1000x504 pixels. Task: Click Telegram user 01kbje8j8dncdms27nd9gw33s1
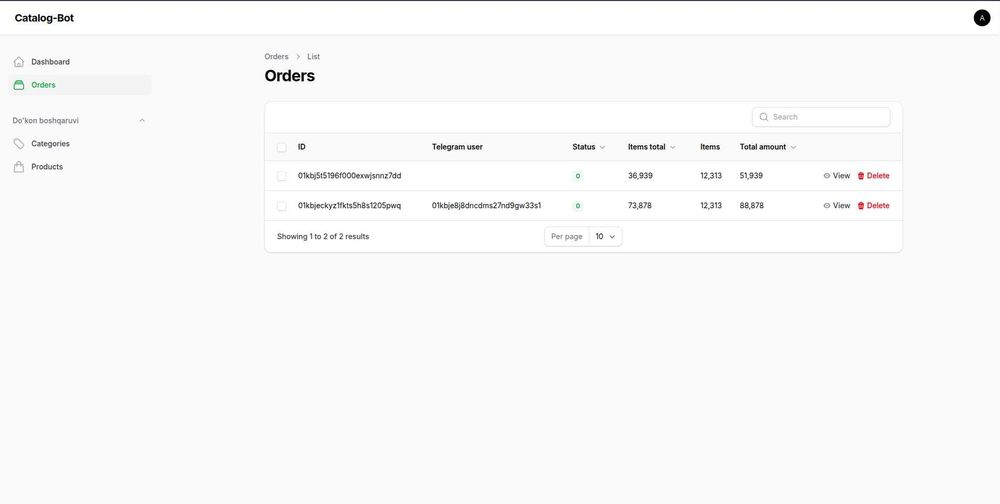(487, 205)
